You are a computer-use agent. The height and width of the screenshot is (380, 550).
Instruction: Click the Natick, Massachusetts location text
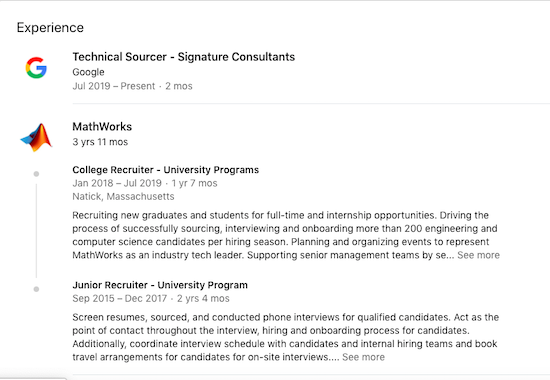click(x=123, y=196)
